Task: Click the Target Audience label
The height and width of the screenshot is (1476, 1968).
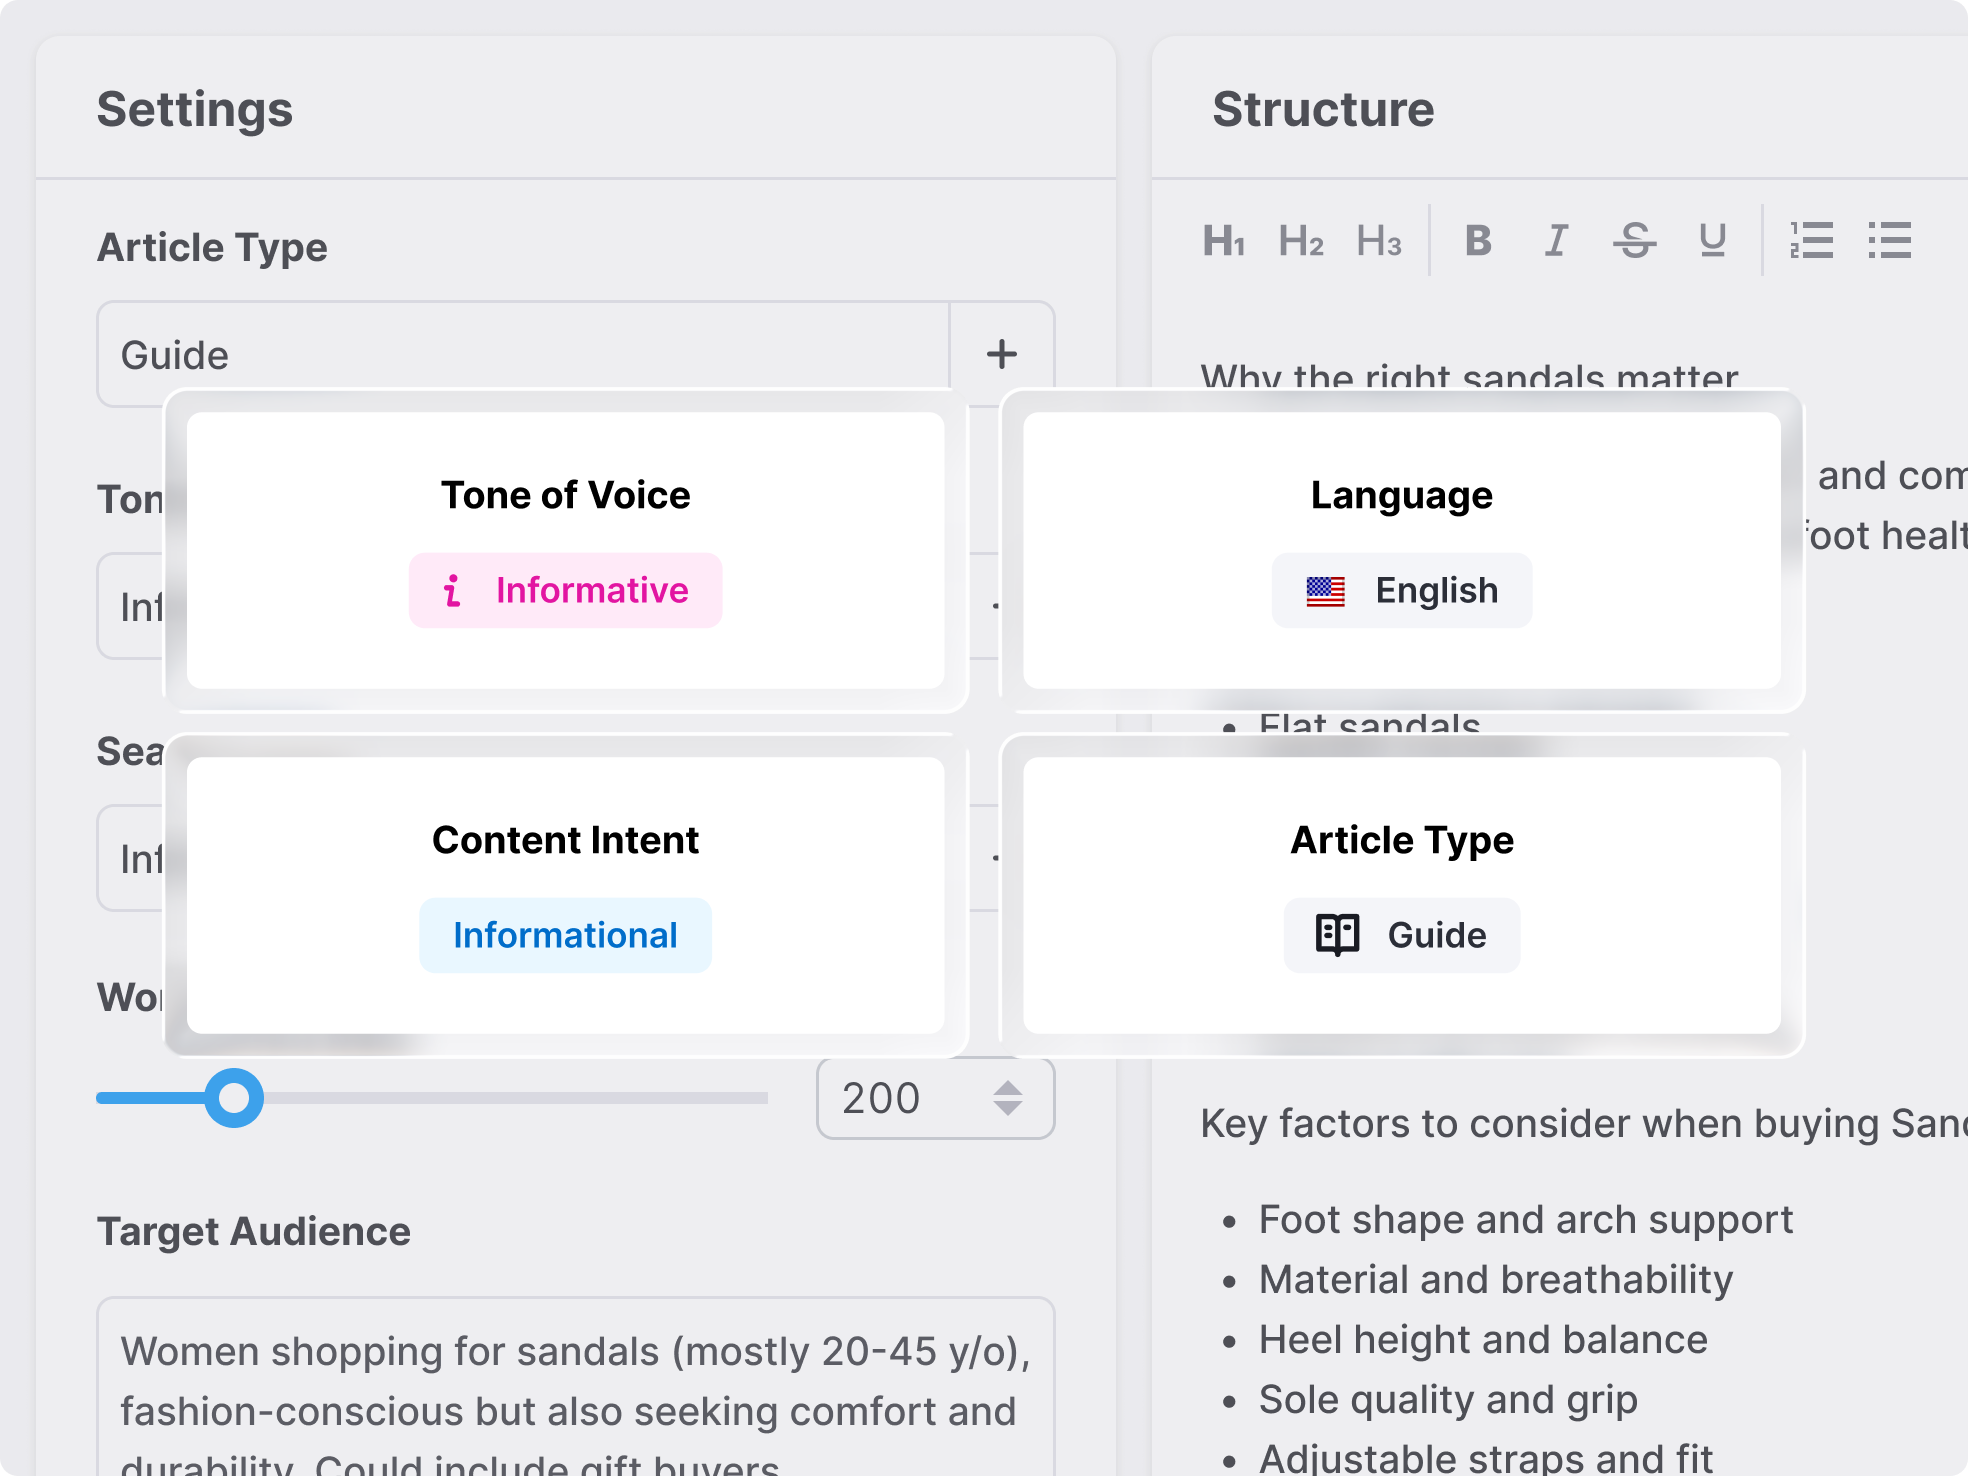Action: pyautogui.click(x=254, y=1231)
